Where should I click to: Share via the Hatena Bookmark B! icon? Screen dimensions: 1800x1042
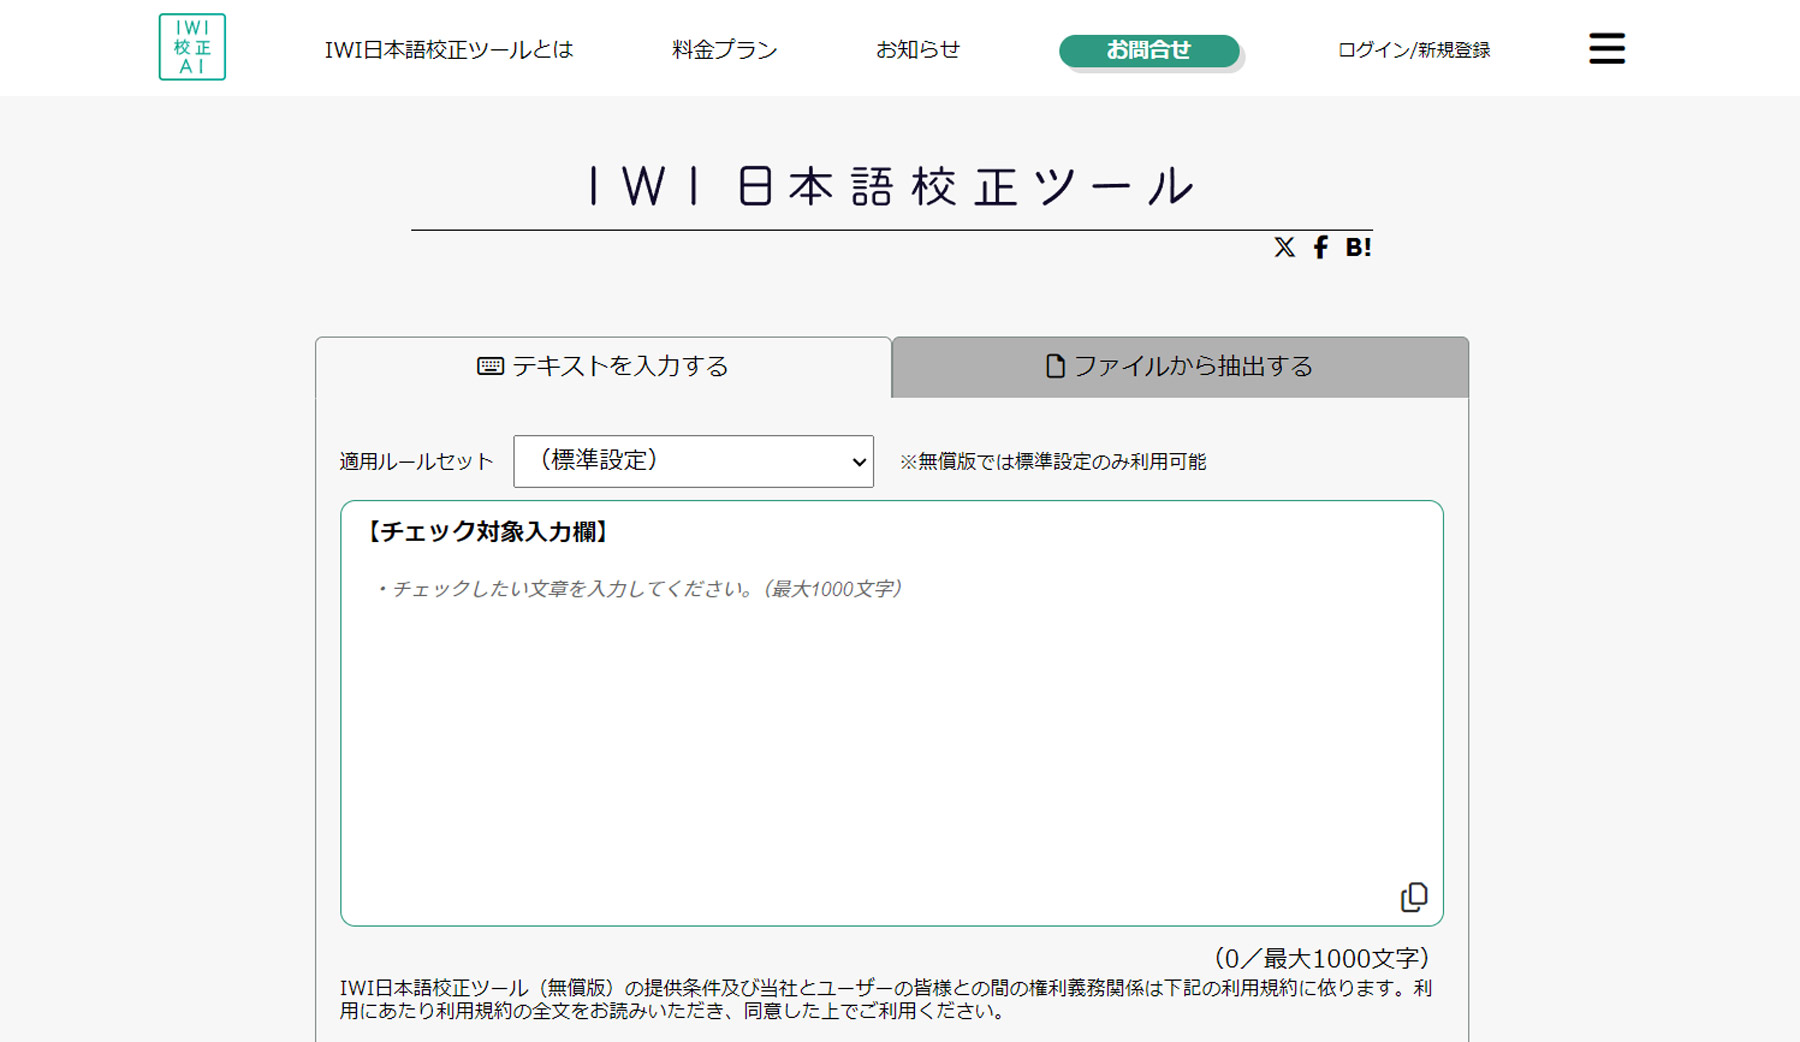tap(1358, 247)
